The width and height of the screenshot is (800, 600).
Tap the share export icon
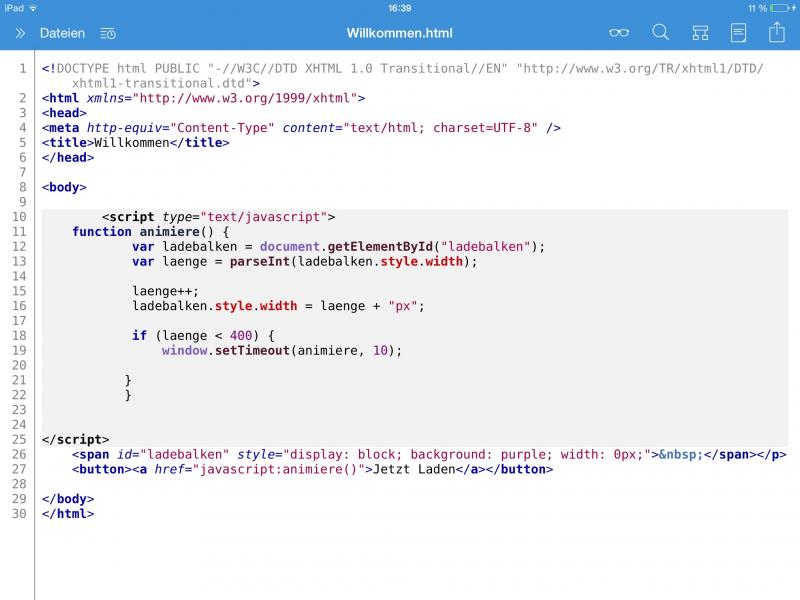pos(776,33)
